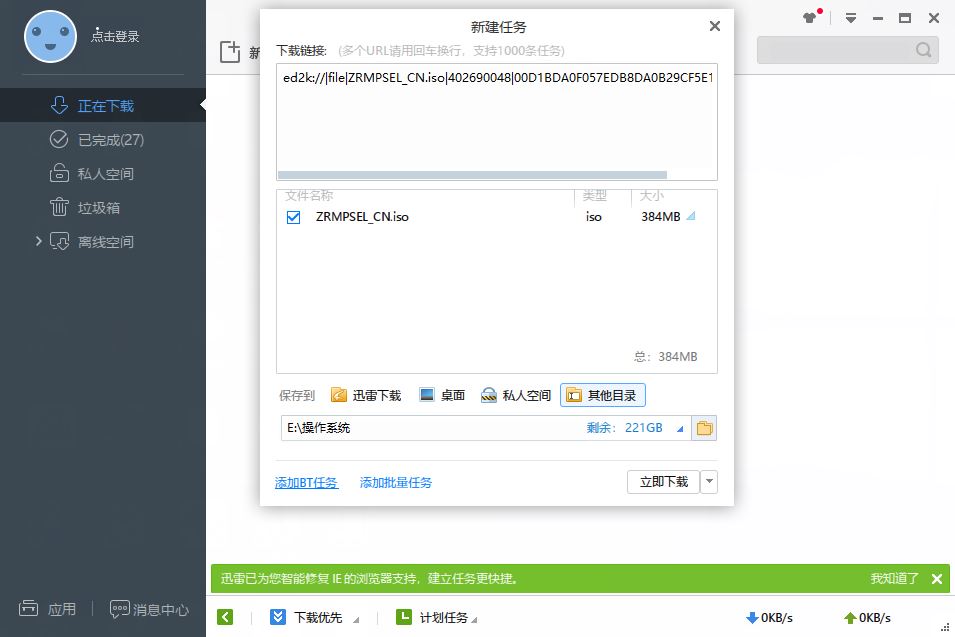Click the search magnifier icon
The image size is (955, 637).
tap(923, 50)
